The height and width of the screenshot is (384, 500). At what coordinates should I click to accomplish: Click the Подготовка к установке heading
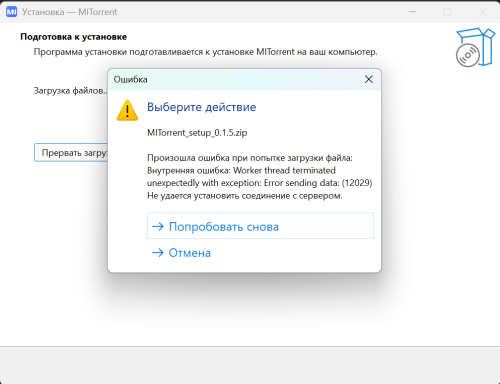(74, 37)
